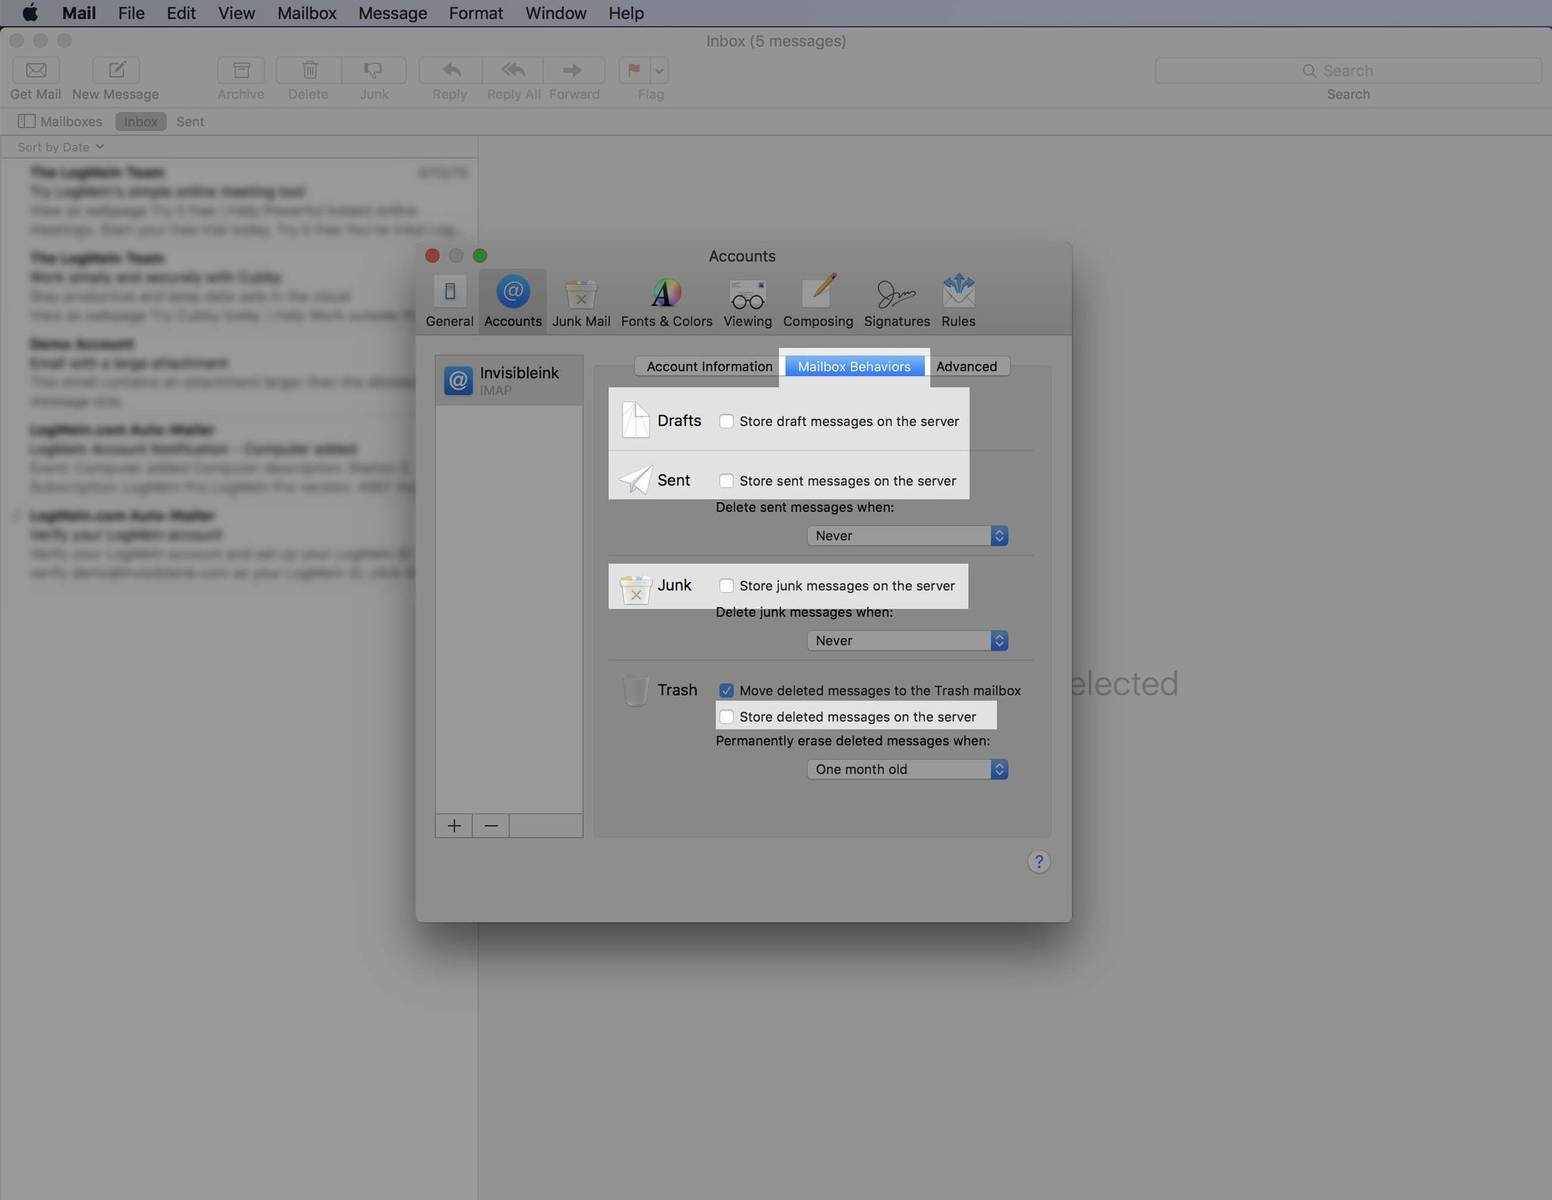Open the Composing preferences pane

pos(818,300)
